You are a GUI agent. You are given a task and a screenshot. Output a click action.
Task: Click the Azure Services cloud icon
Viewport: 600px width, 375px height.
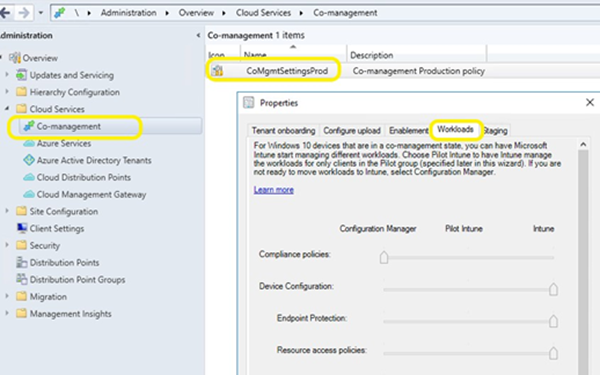29,143
